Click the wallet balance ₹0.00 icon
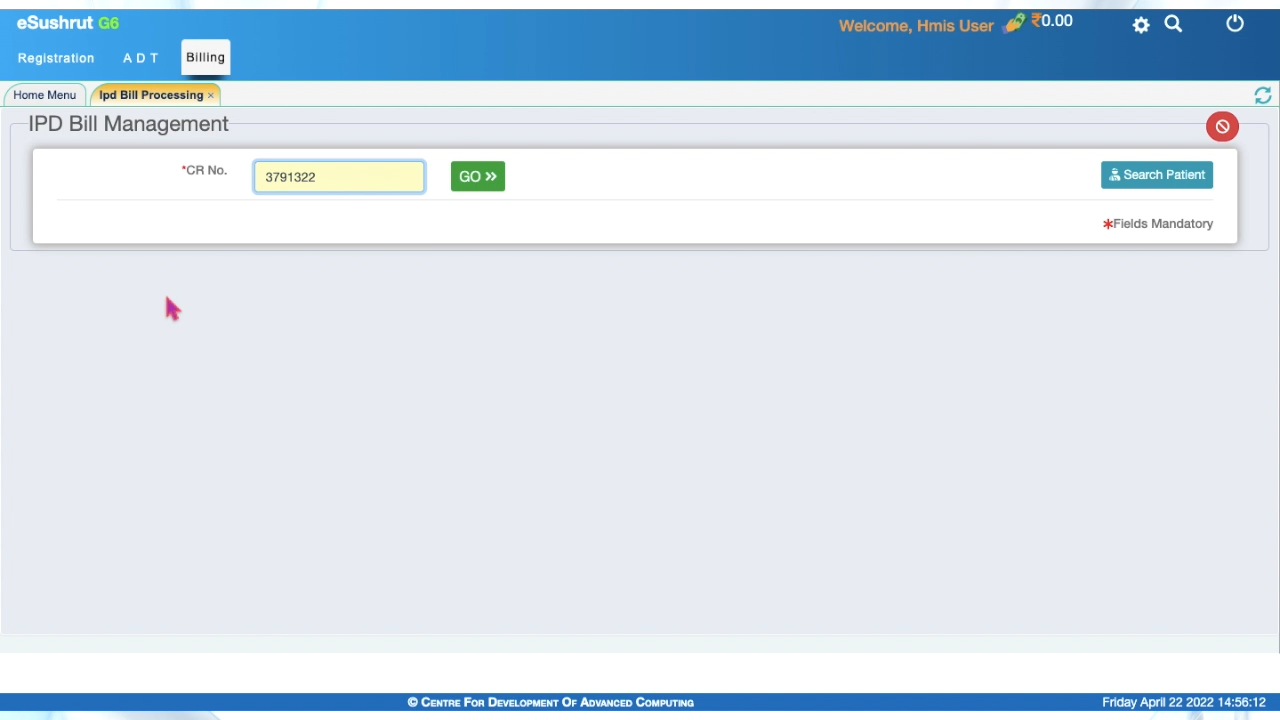Image resolution: width=1280 pixels, height=720 pixels. (x=1039, y=22)
